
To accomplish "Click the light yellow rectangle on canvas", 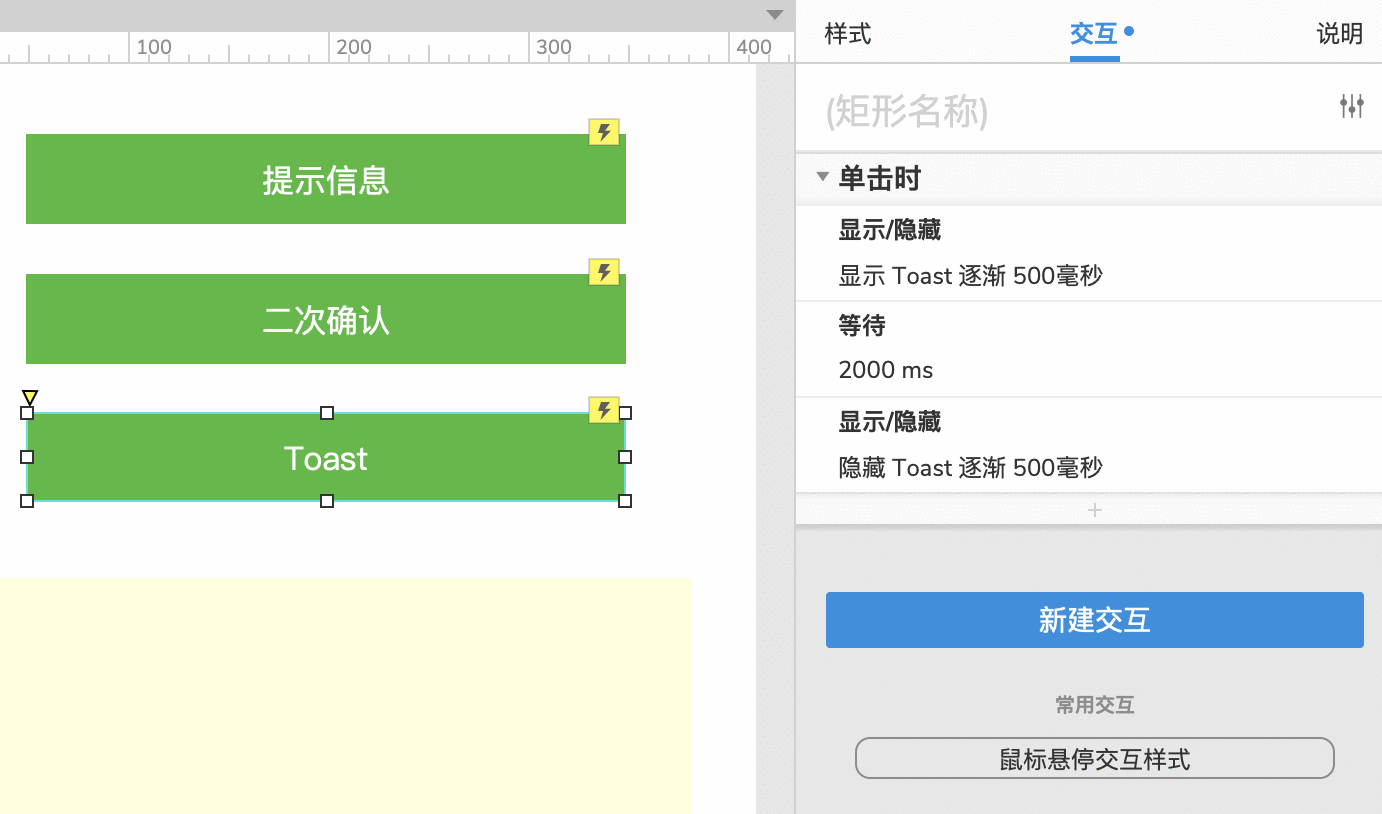I will [x=346, y=695].
